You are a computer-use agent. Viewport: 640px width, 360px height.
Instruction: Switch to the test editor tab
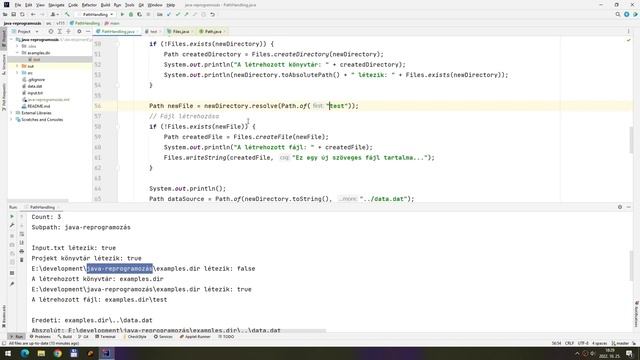click(153, 31)
